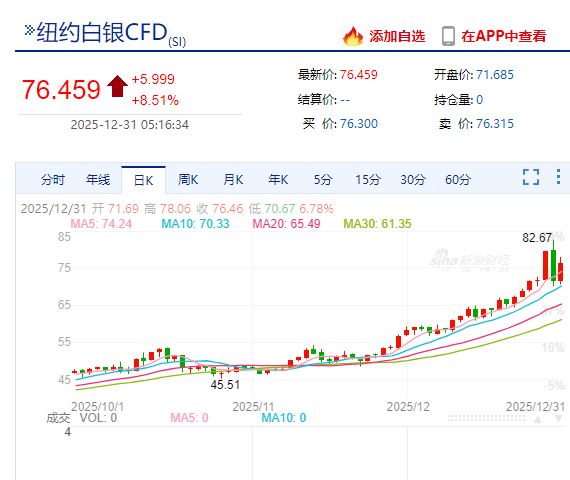Click the flame icon beside 添加自选

pos(353,36)
